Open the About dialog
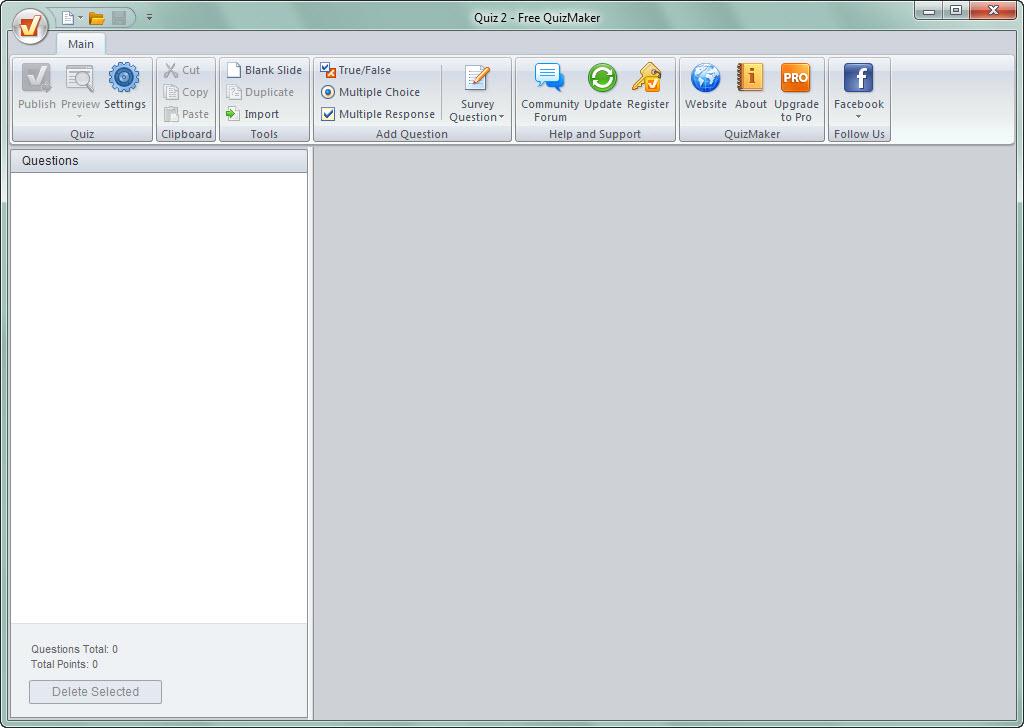The image size is (1024, 728). click(x=750, y=87)
